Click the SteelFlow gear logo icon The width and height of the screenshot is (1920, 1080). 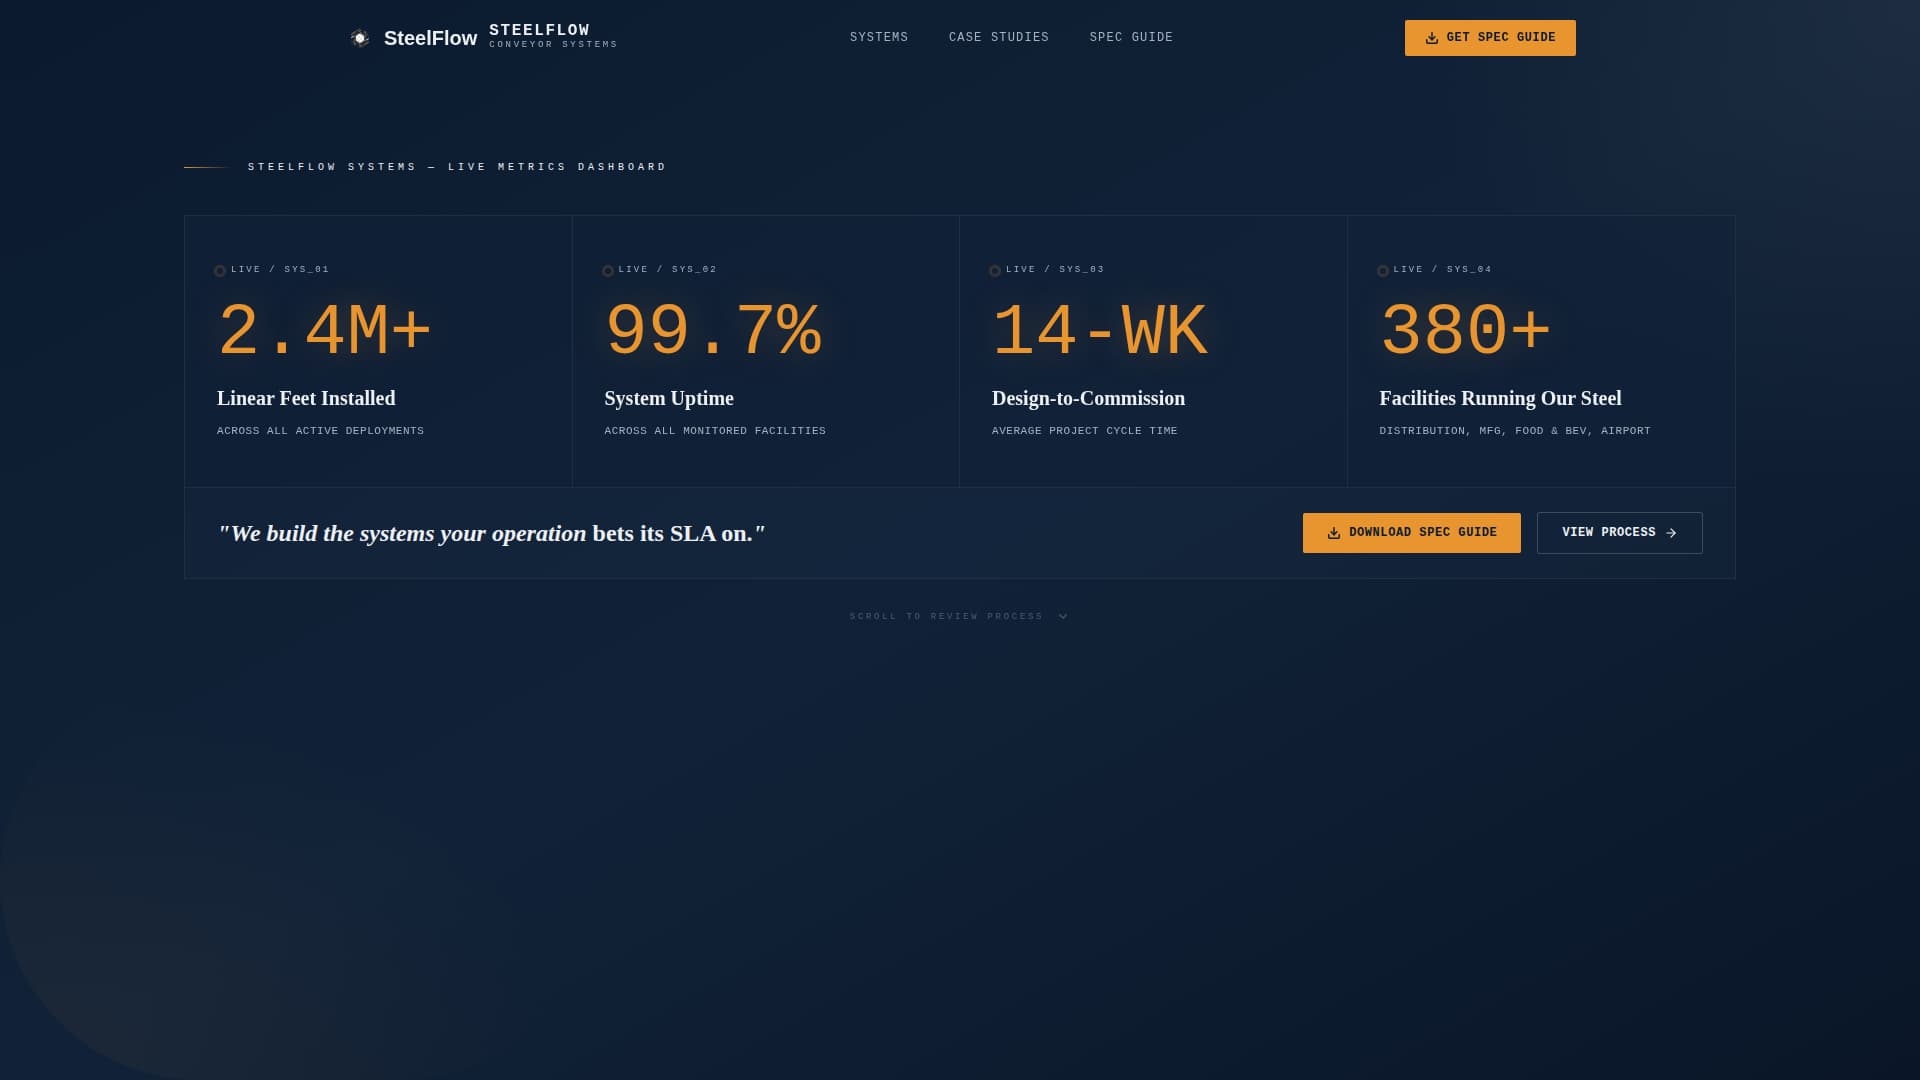[361, 37]
